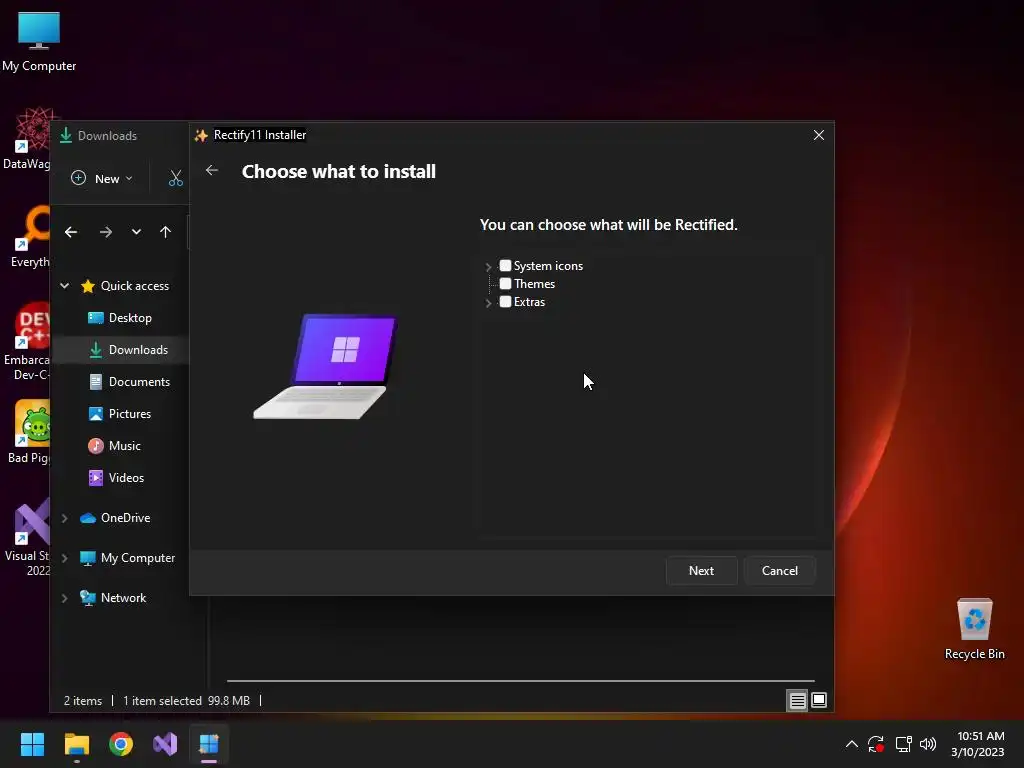Click the Rectify11 Installer sparkle icon
The height and width of the screenshot is (768, 1024).
(201, 135)
